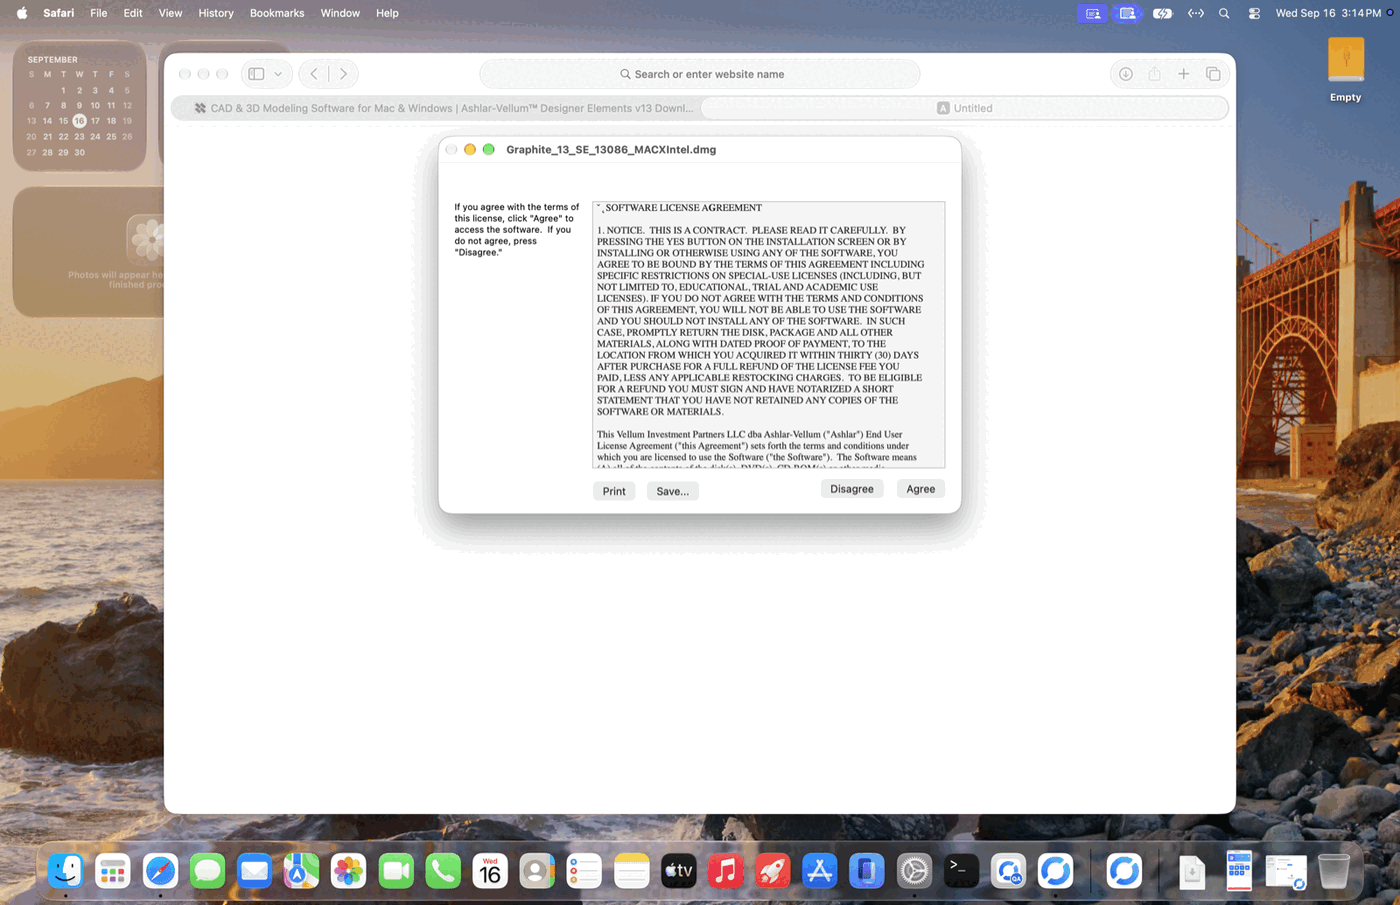Open Launchpad from the Dock
This screenshot has height=905, width=1400.
click(x=113, y=871)
